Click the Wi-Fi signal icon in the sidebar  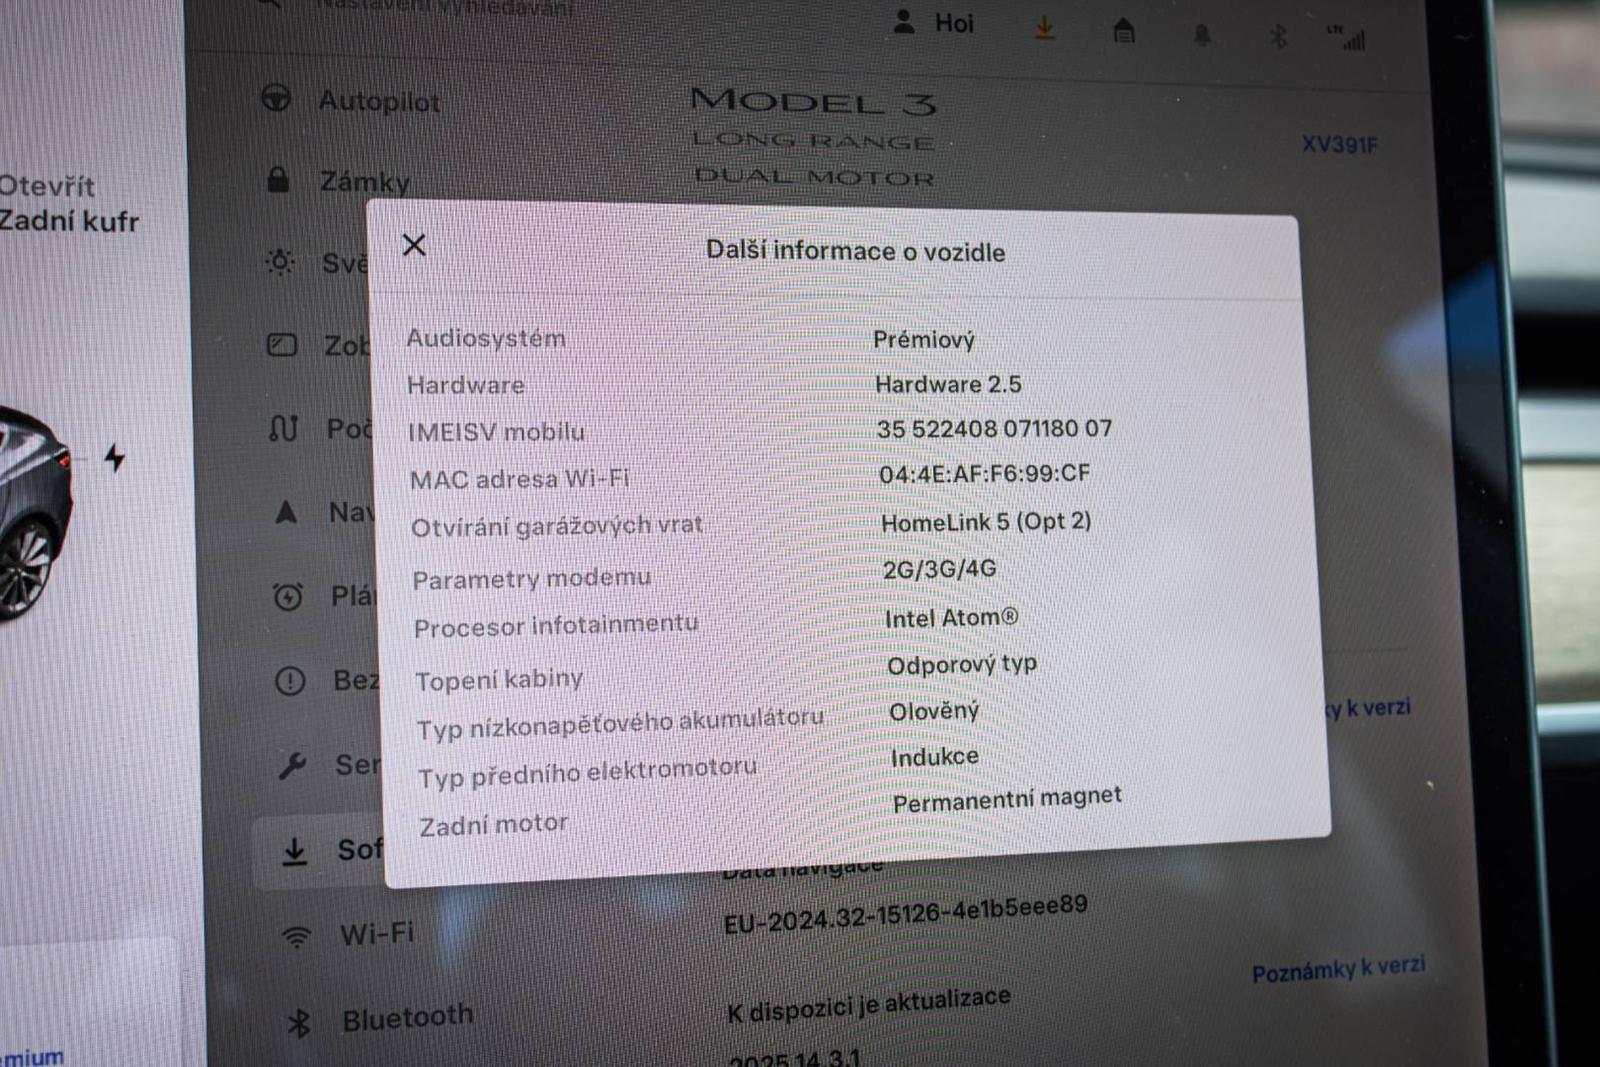(x=296, y=937)
